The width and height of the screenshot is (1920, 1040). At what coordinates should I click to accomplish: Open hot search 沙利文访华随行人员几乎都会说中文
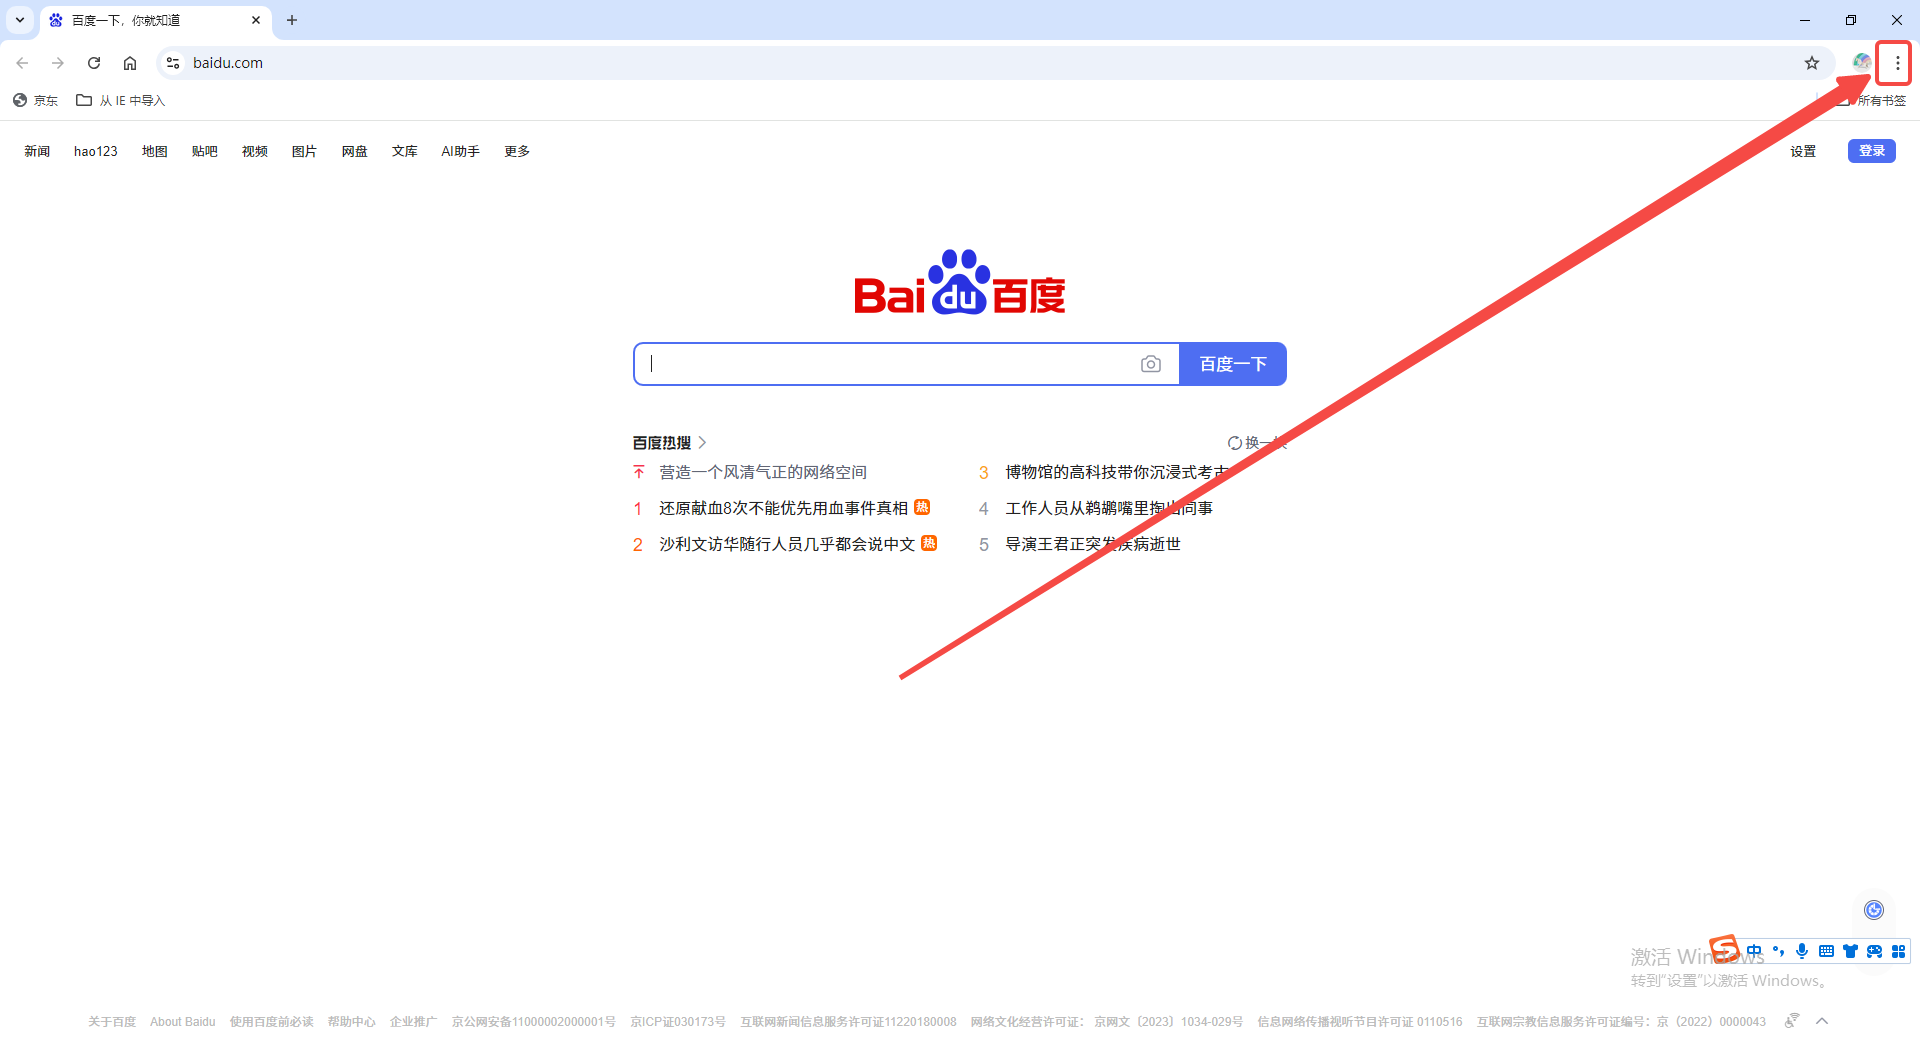coord(787,544)
